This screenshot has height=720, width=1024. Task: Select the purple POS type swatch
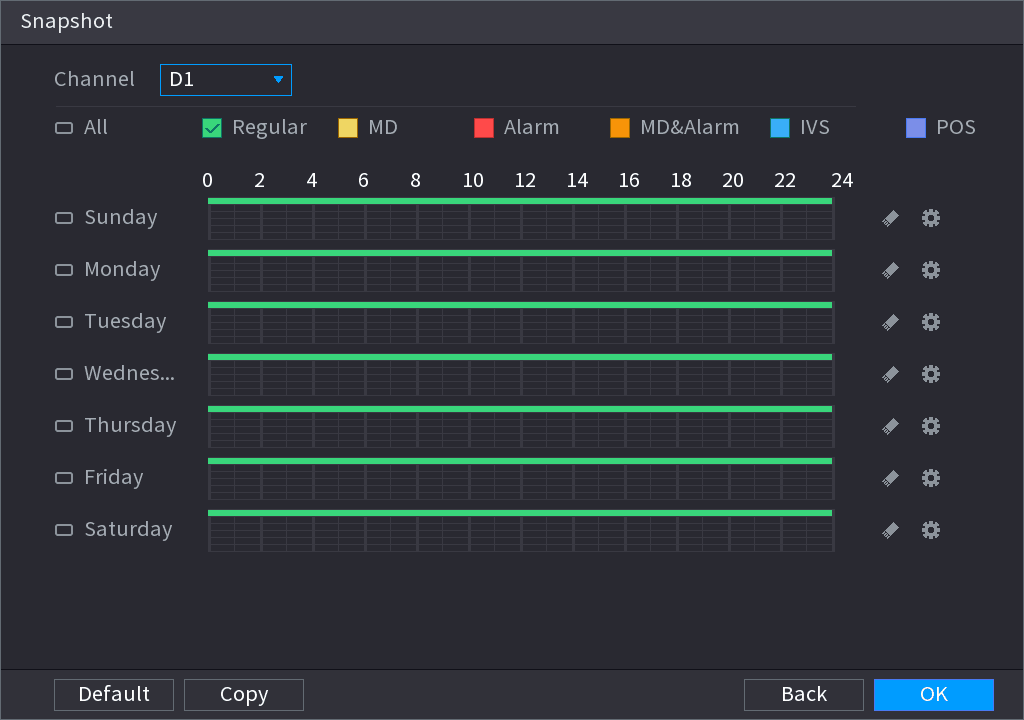coord(916,128)
